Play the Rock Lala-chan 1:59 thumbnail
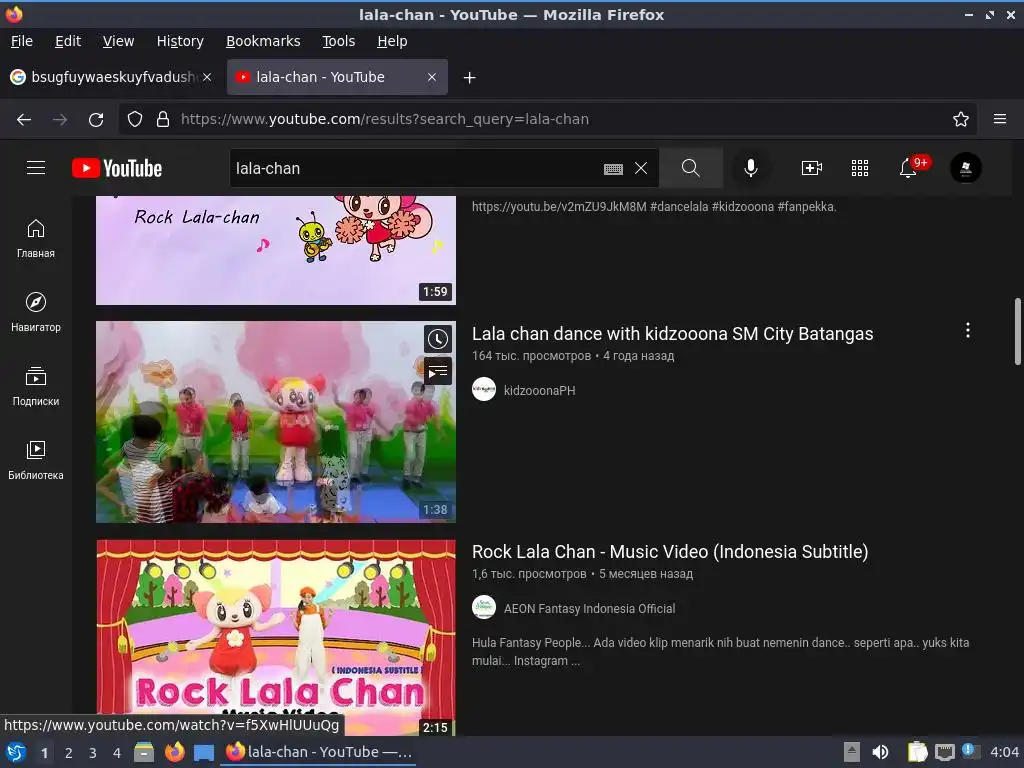Image resolution: width=1024 pixels, height=768 pixels. coord(276,250)
